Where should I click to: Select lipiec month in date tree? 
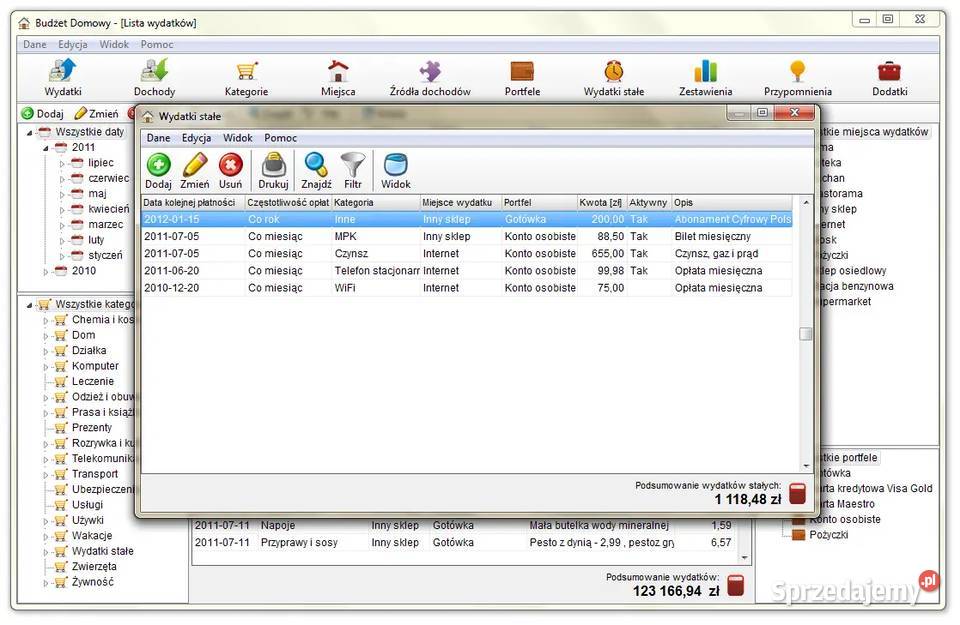click(101, 163)
